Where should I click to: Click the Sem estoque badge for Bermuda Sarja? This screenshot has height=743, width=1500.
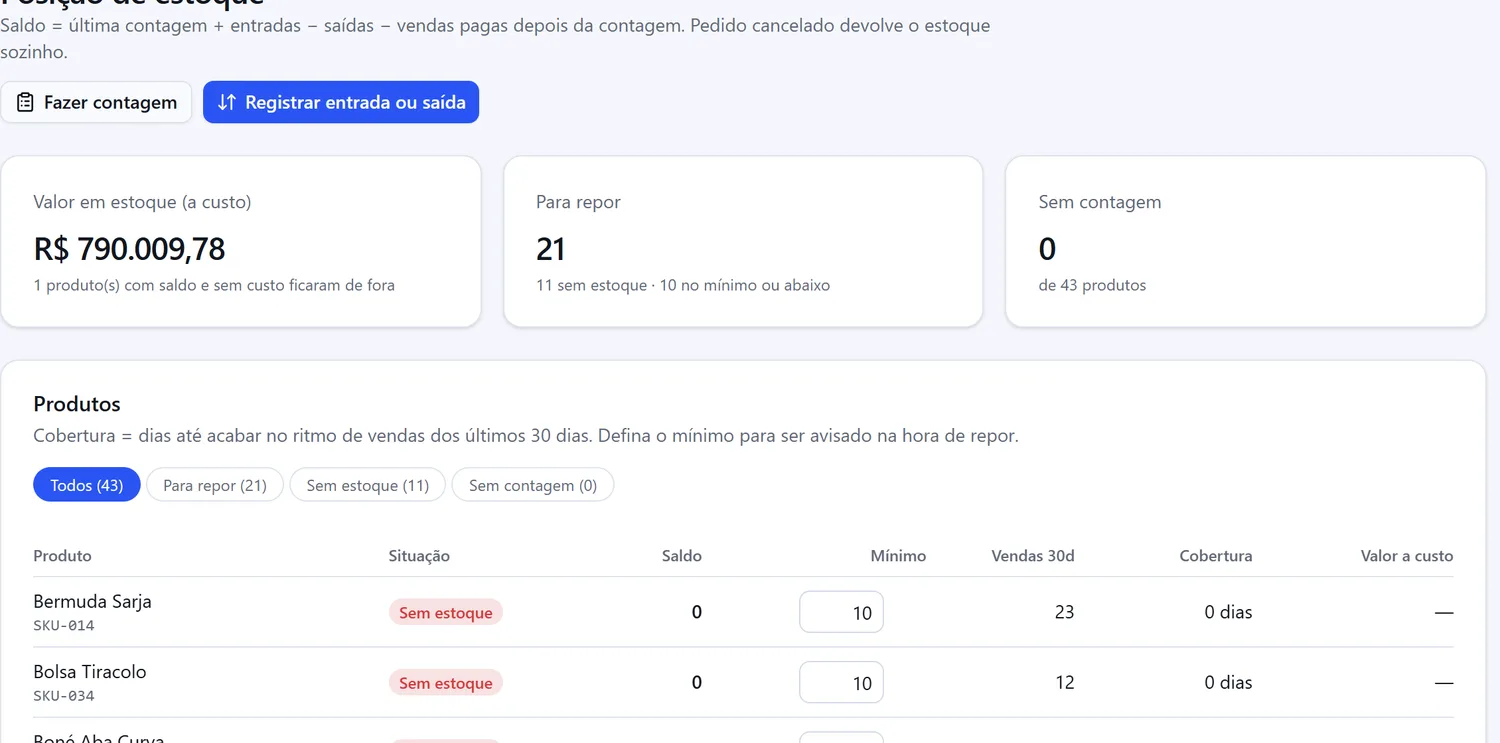tap(446, 612)
